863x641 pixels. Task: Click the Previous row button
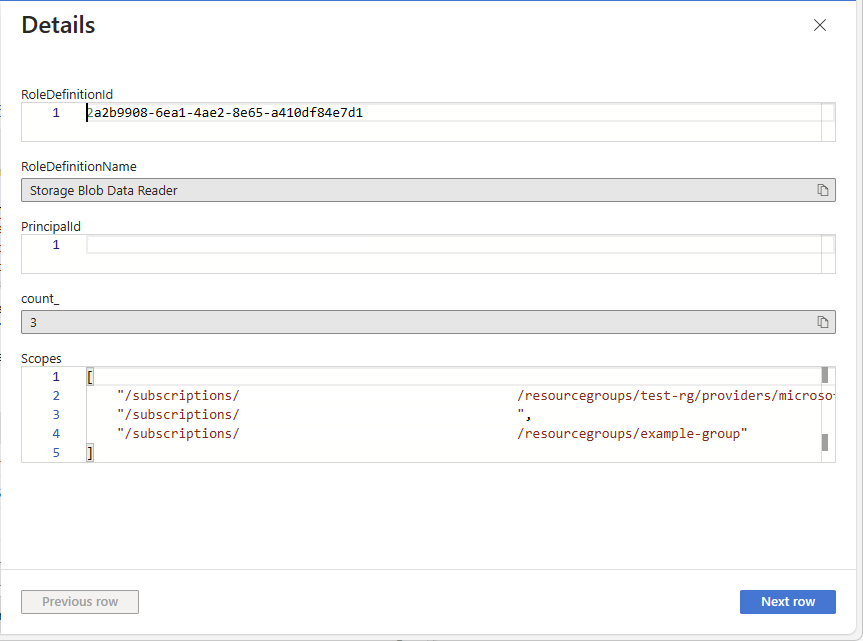[x=80, y=602]
